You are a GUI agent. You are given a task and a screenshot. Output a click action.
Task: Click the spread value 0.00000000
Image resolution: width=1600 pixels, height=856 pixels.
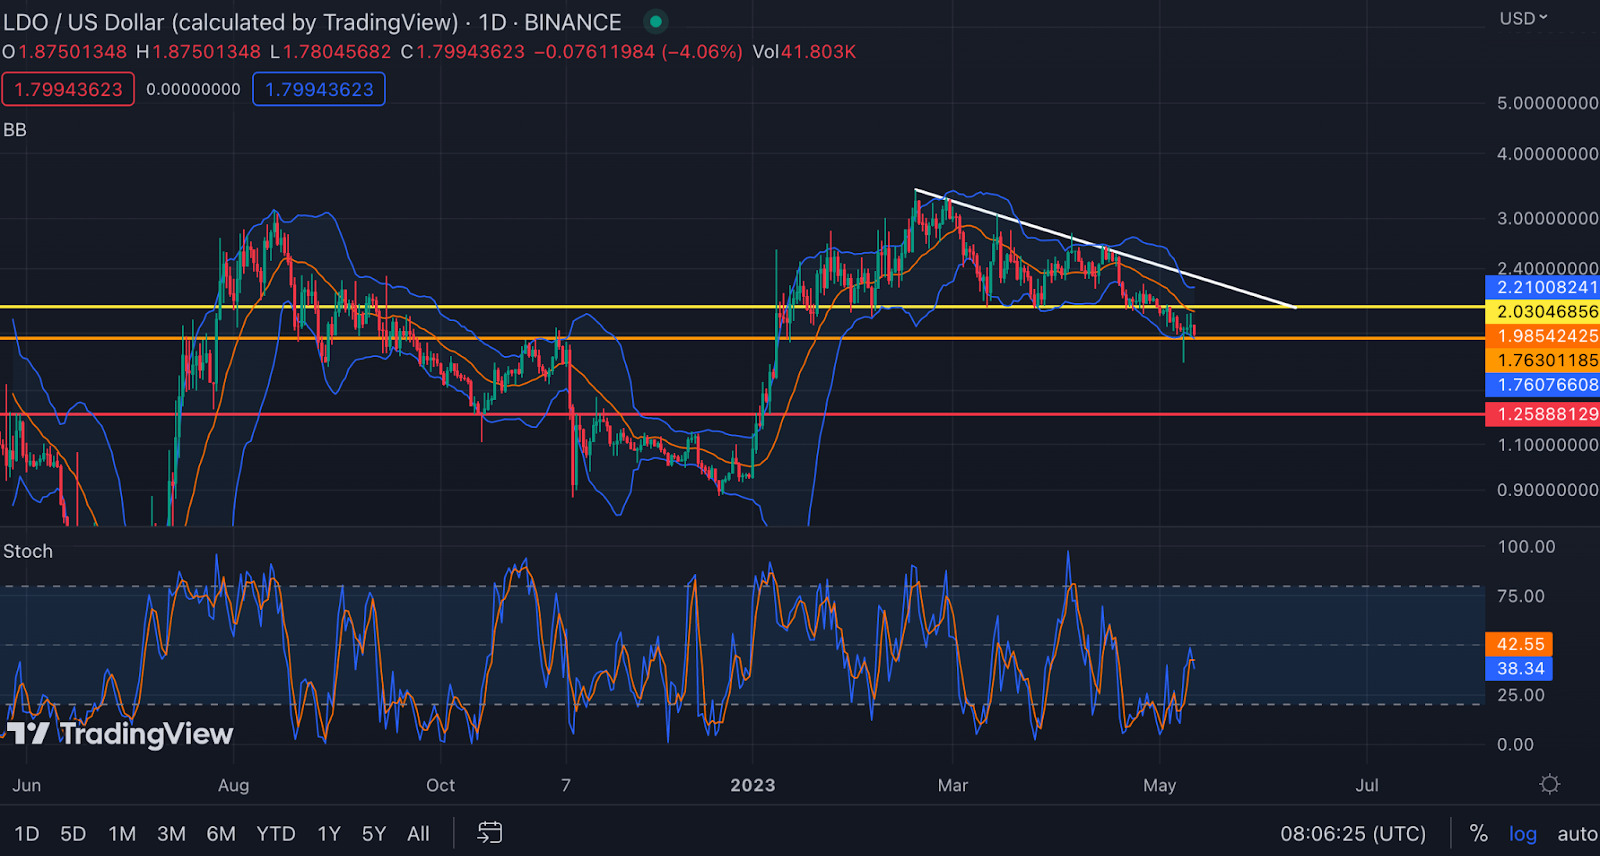[x=193, y=89]
